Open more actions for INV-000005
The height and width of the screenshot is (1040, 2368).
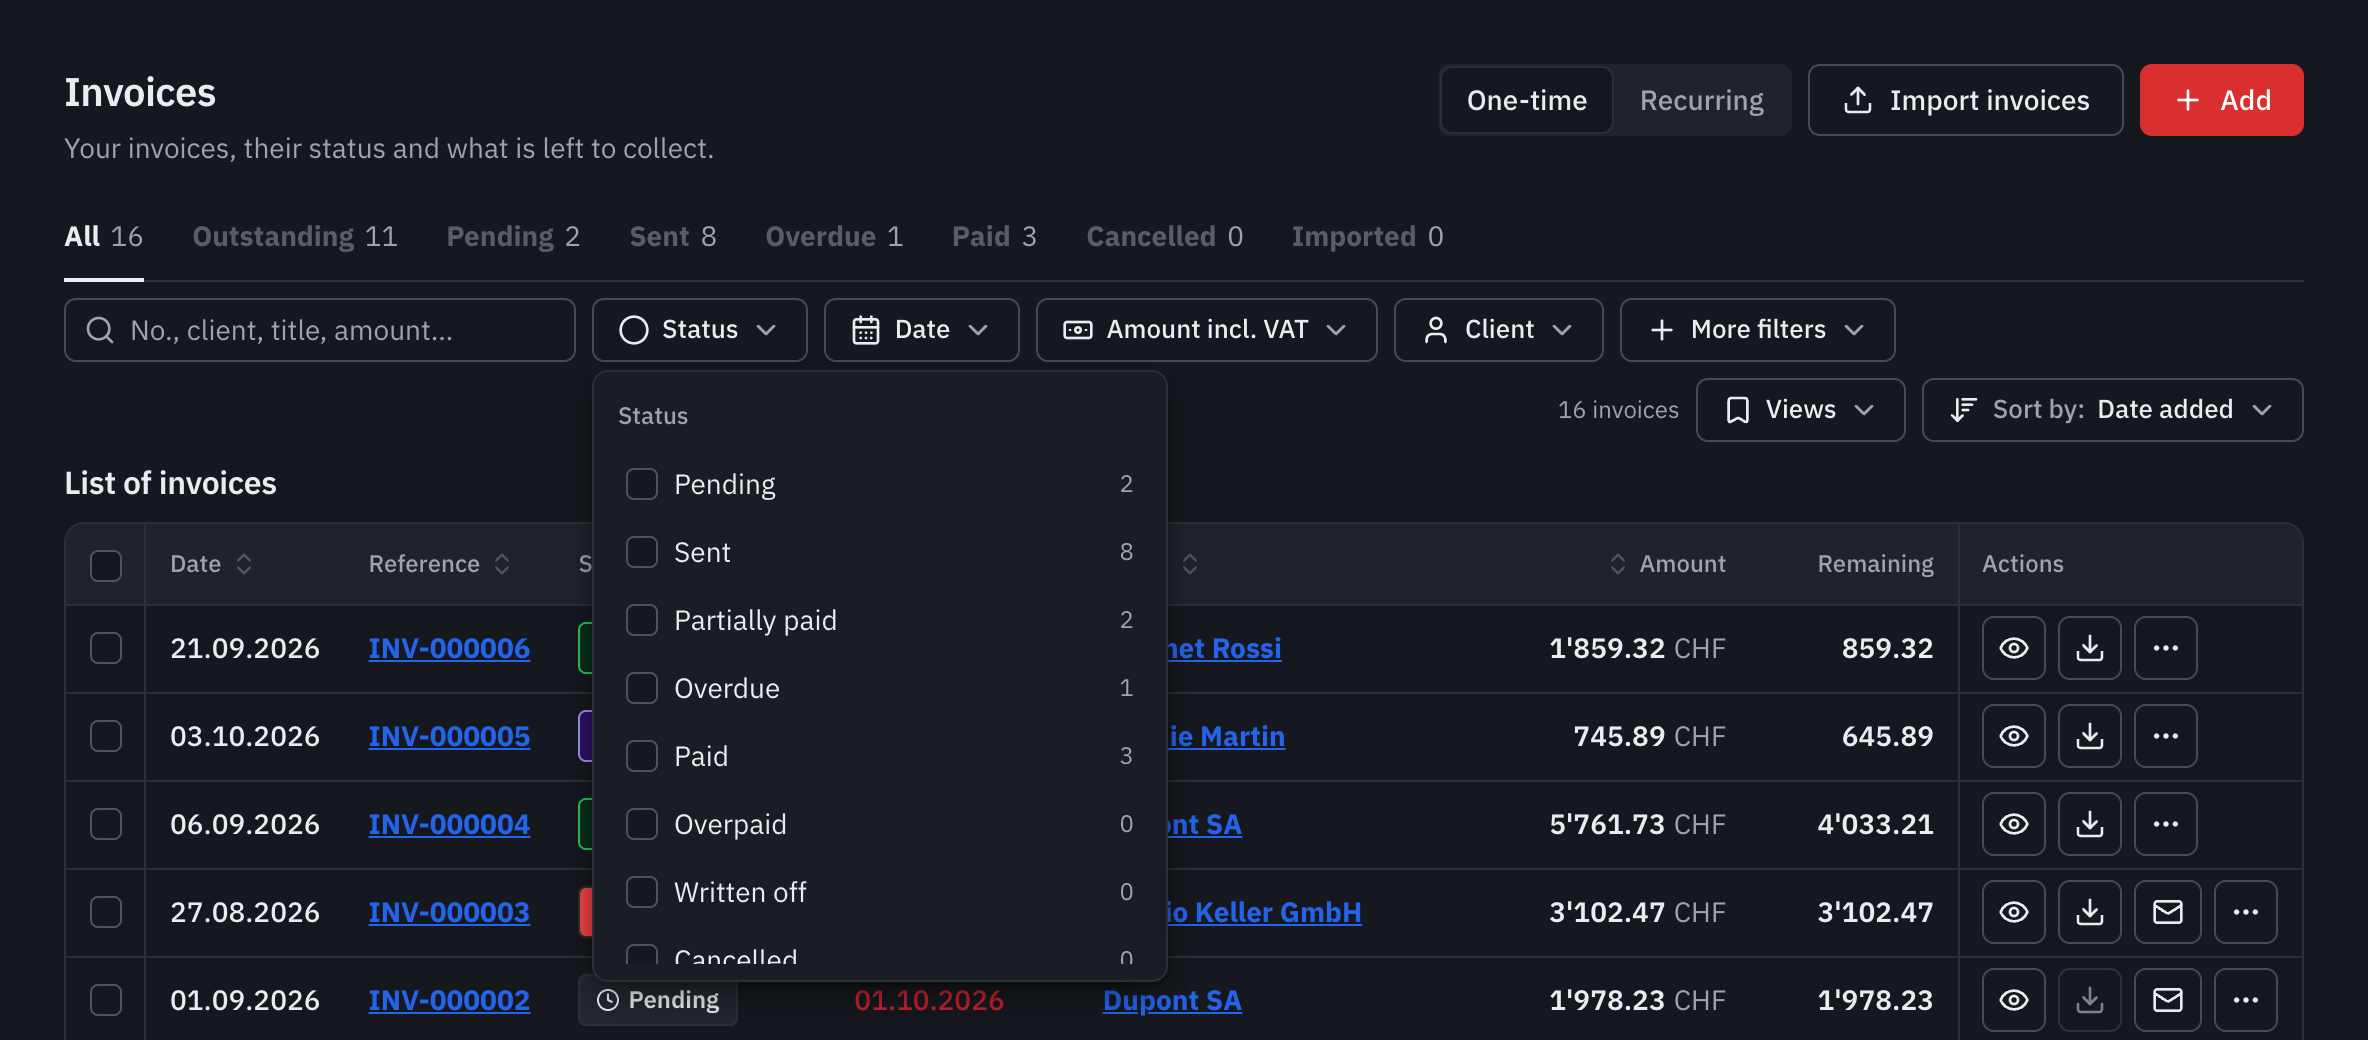[x=2165, y=736]
